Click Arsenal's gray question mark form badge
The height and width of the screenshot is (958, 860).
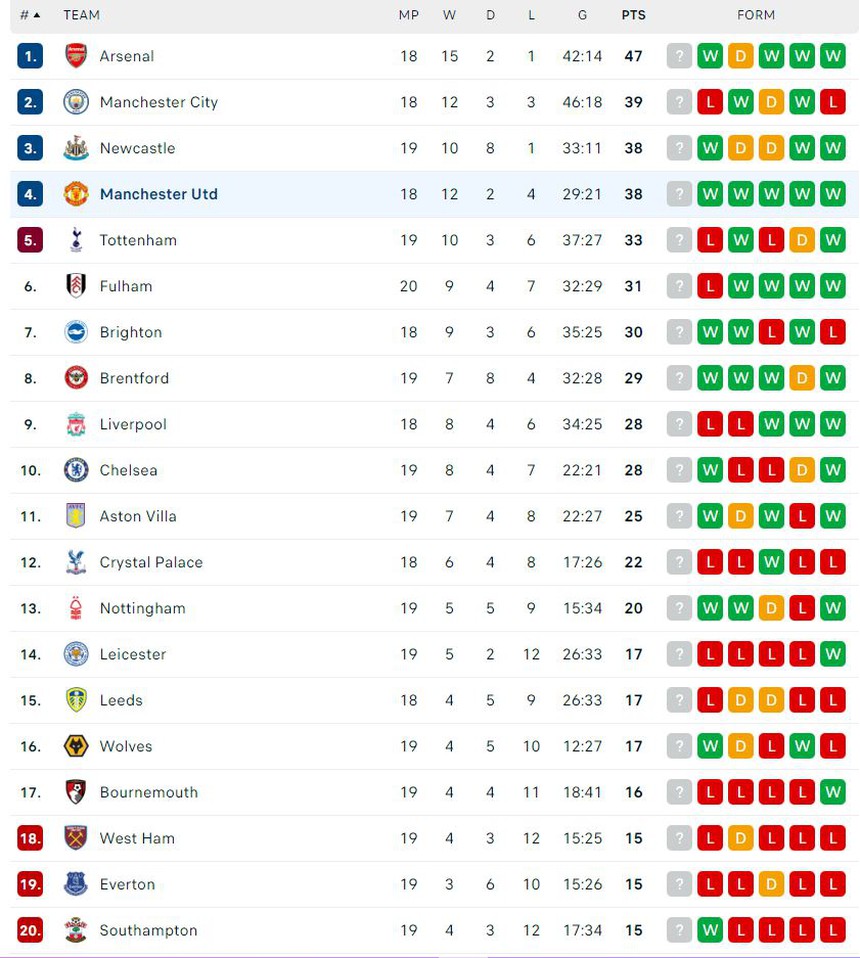tap(679, 56)
